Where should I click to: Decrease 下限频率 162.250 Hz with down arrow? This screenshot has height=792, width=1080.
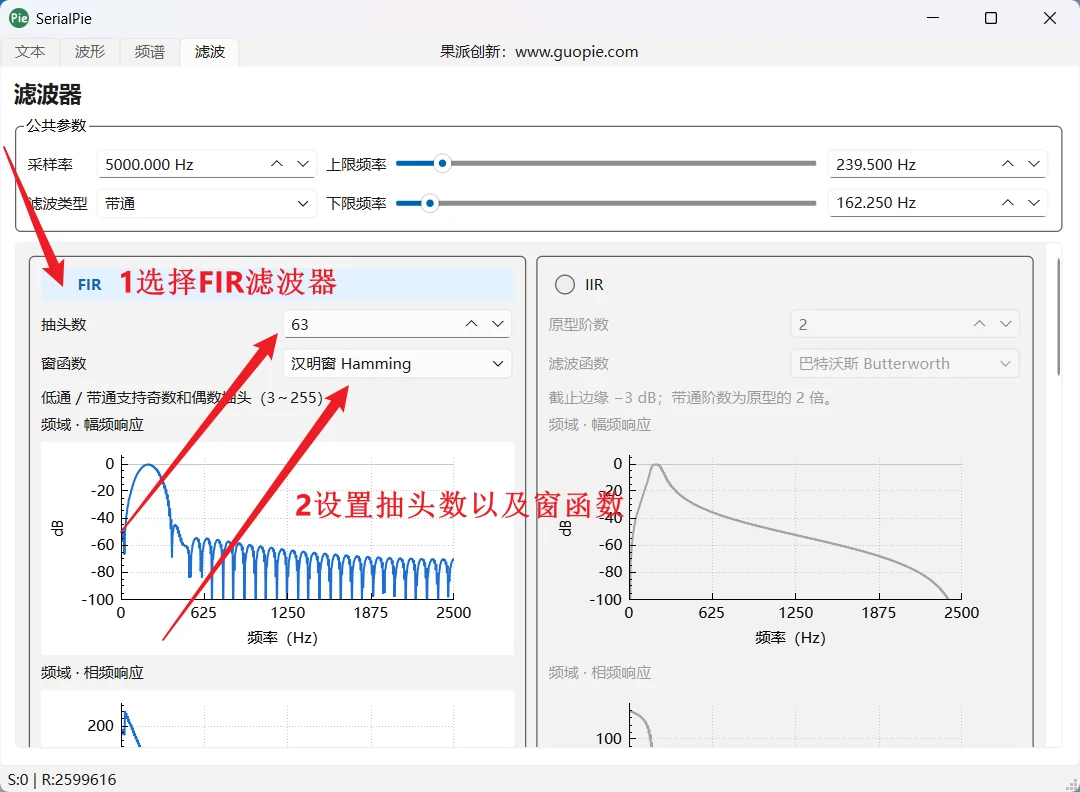tap(1034, 202)
